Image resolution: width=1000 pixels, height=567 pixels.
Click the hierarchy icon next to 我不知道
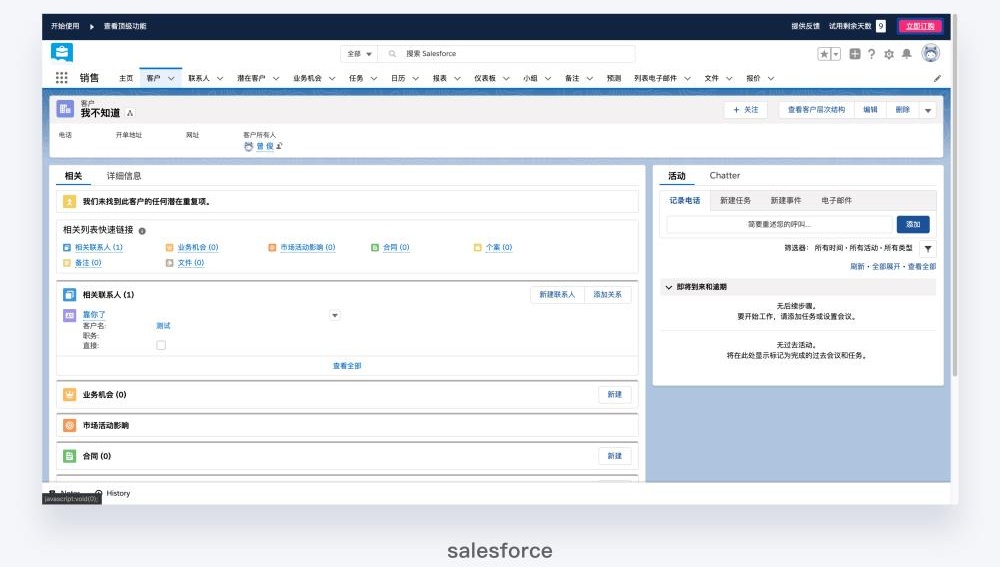coord(129,113)
